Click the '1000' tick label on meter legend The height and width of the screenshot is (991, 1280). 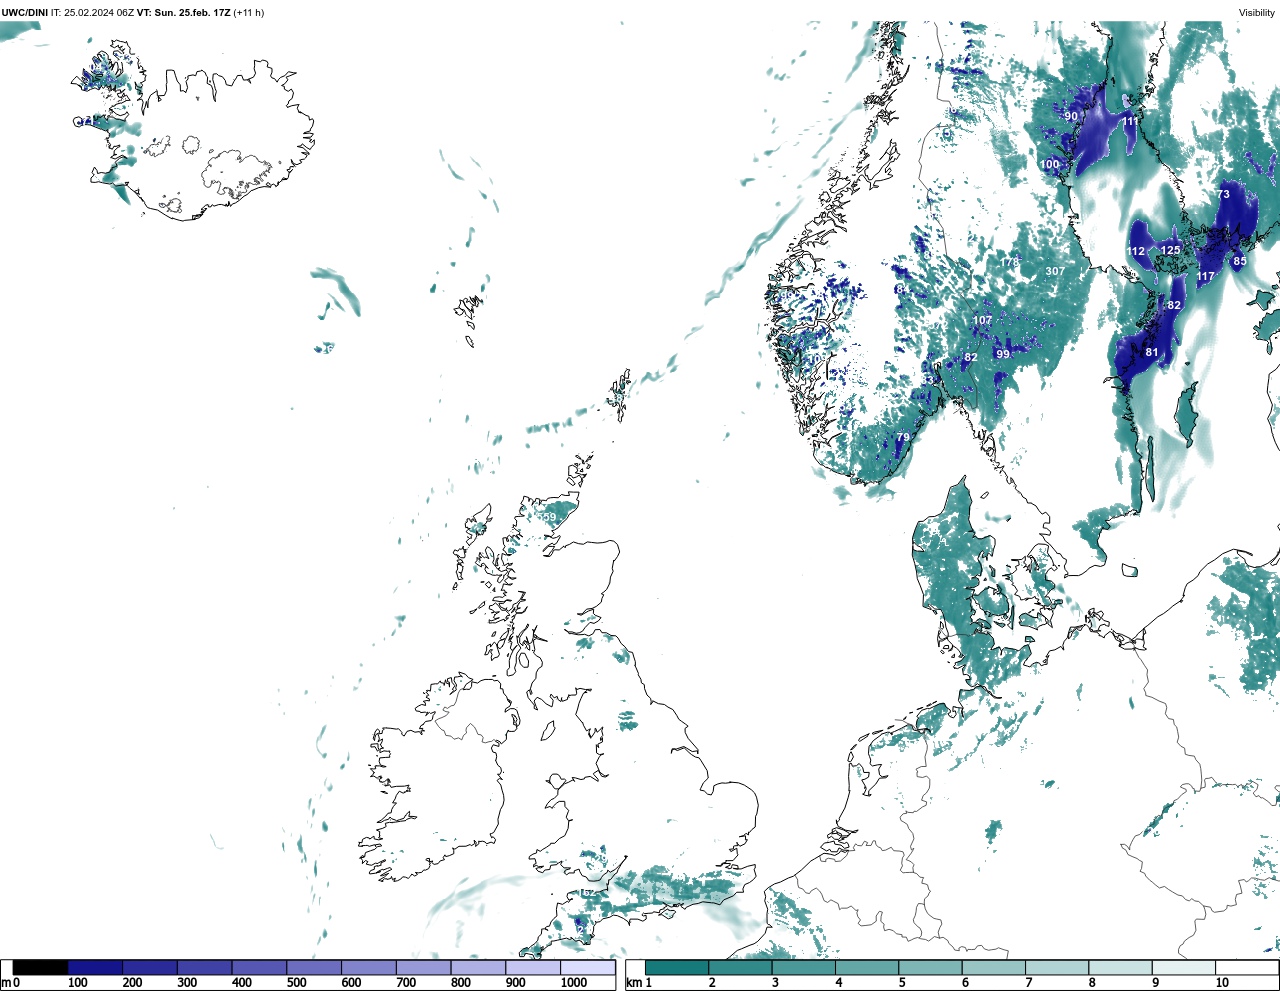(573, 983)
